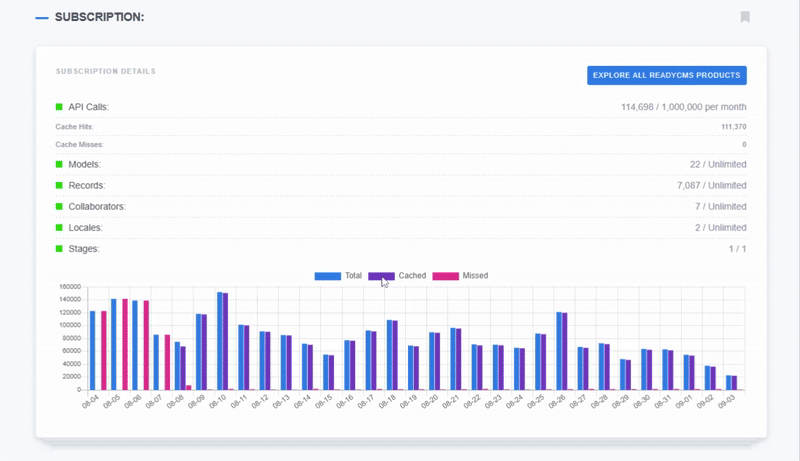Image resolution: width=800 pixels, height=461 pixels.
Task: Select the Cache Misses row label
Action: [x=80, y=145]
